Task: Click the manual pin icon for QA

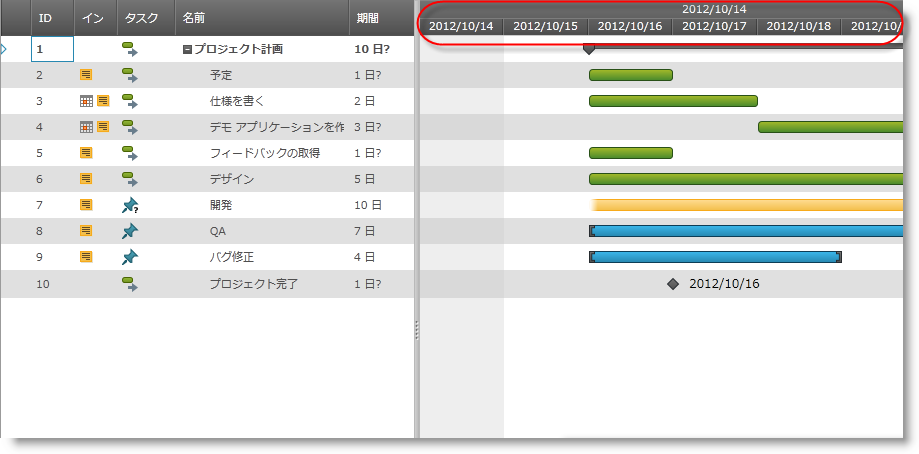Action: point(130,231)
